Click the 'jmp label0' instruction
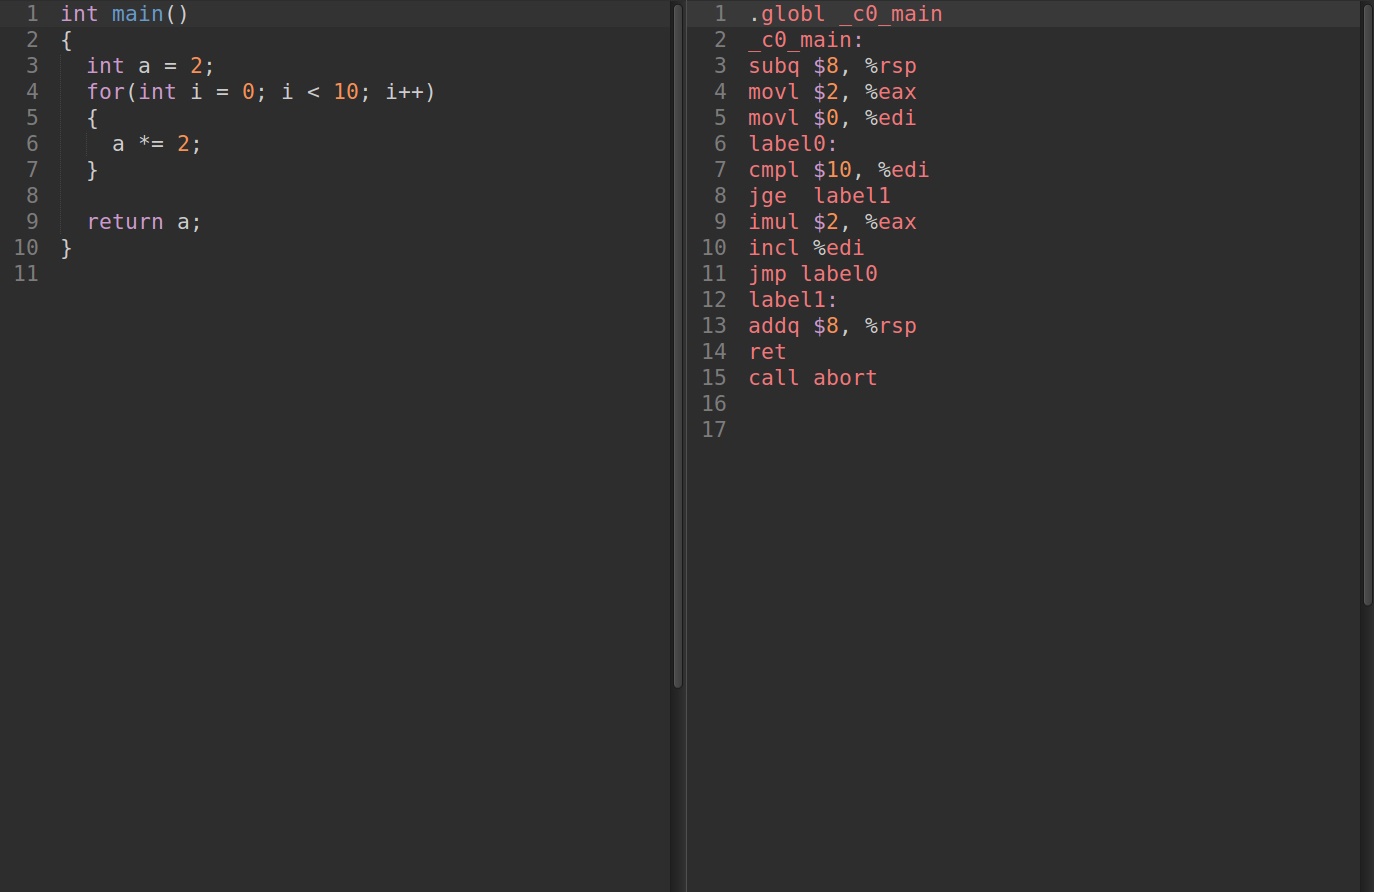The image size is (1374, 892). [812, 274]
